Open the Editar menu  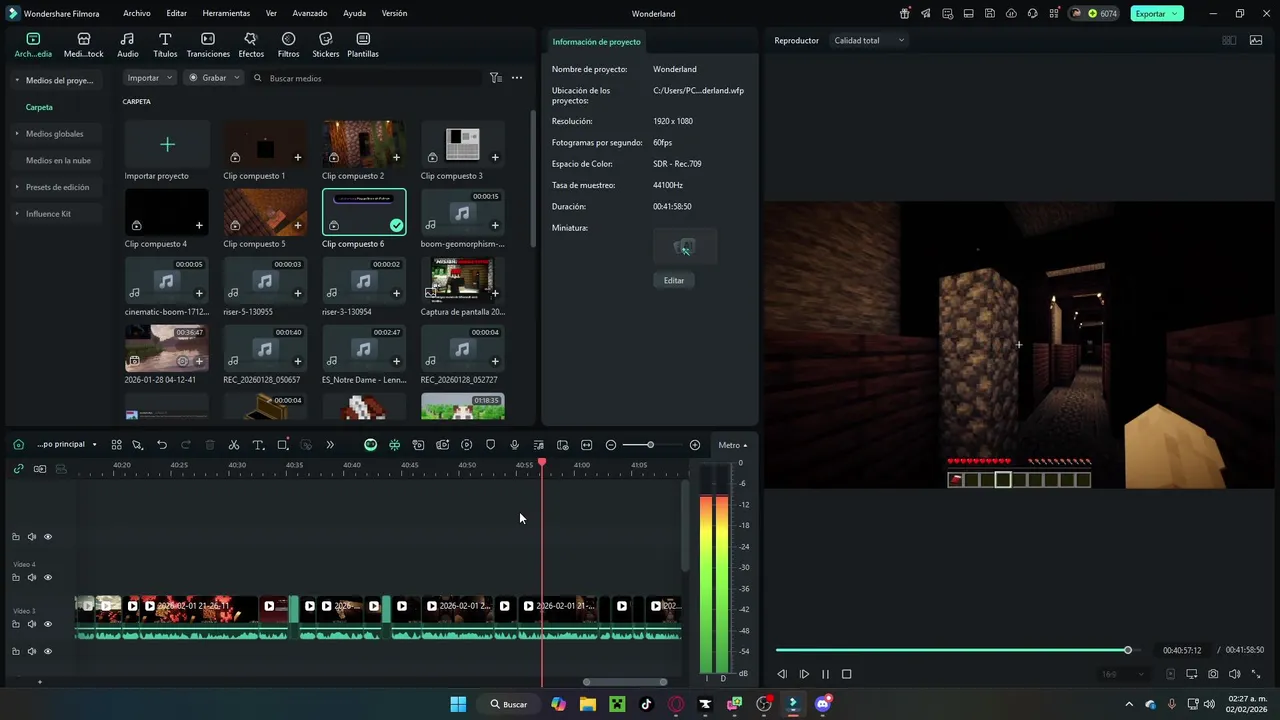176,13
